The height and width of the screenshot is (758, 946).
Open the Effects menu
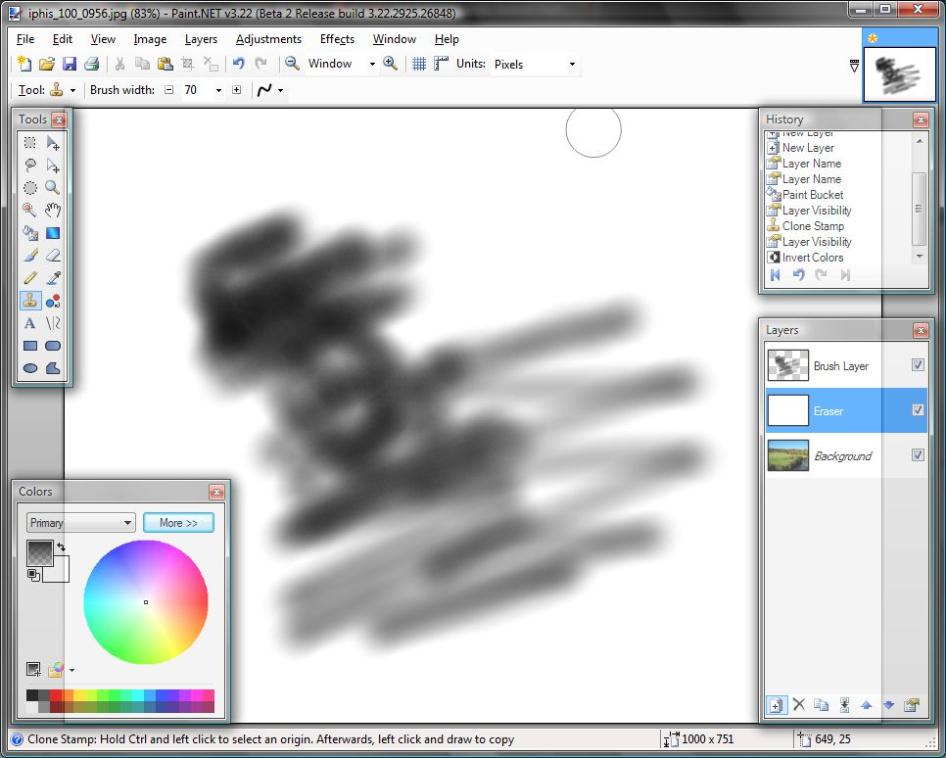point(337,39)
